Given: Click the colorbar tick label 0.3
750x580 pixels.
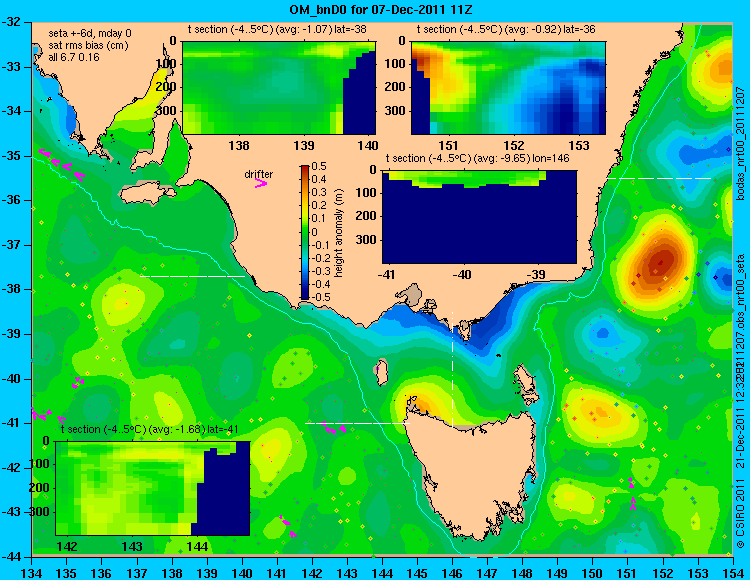Looking at the screenshot, I should click(319, 193).
